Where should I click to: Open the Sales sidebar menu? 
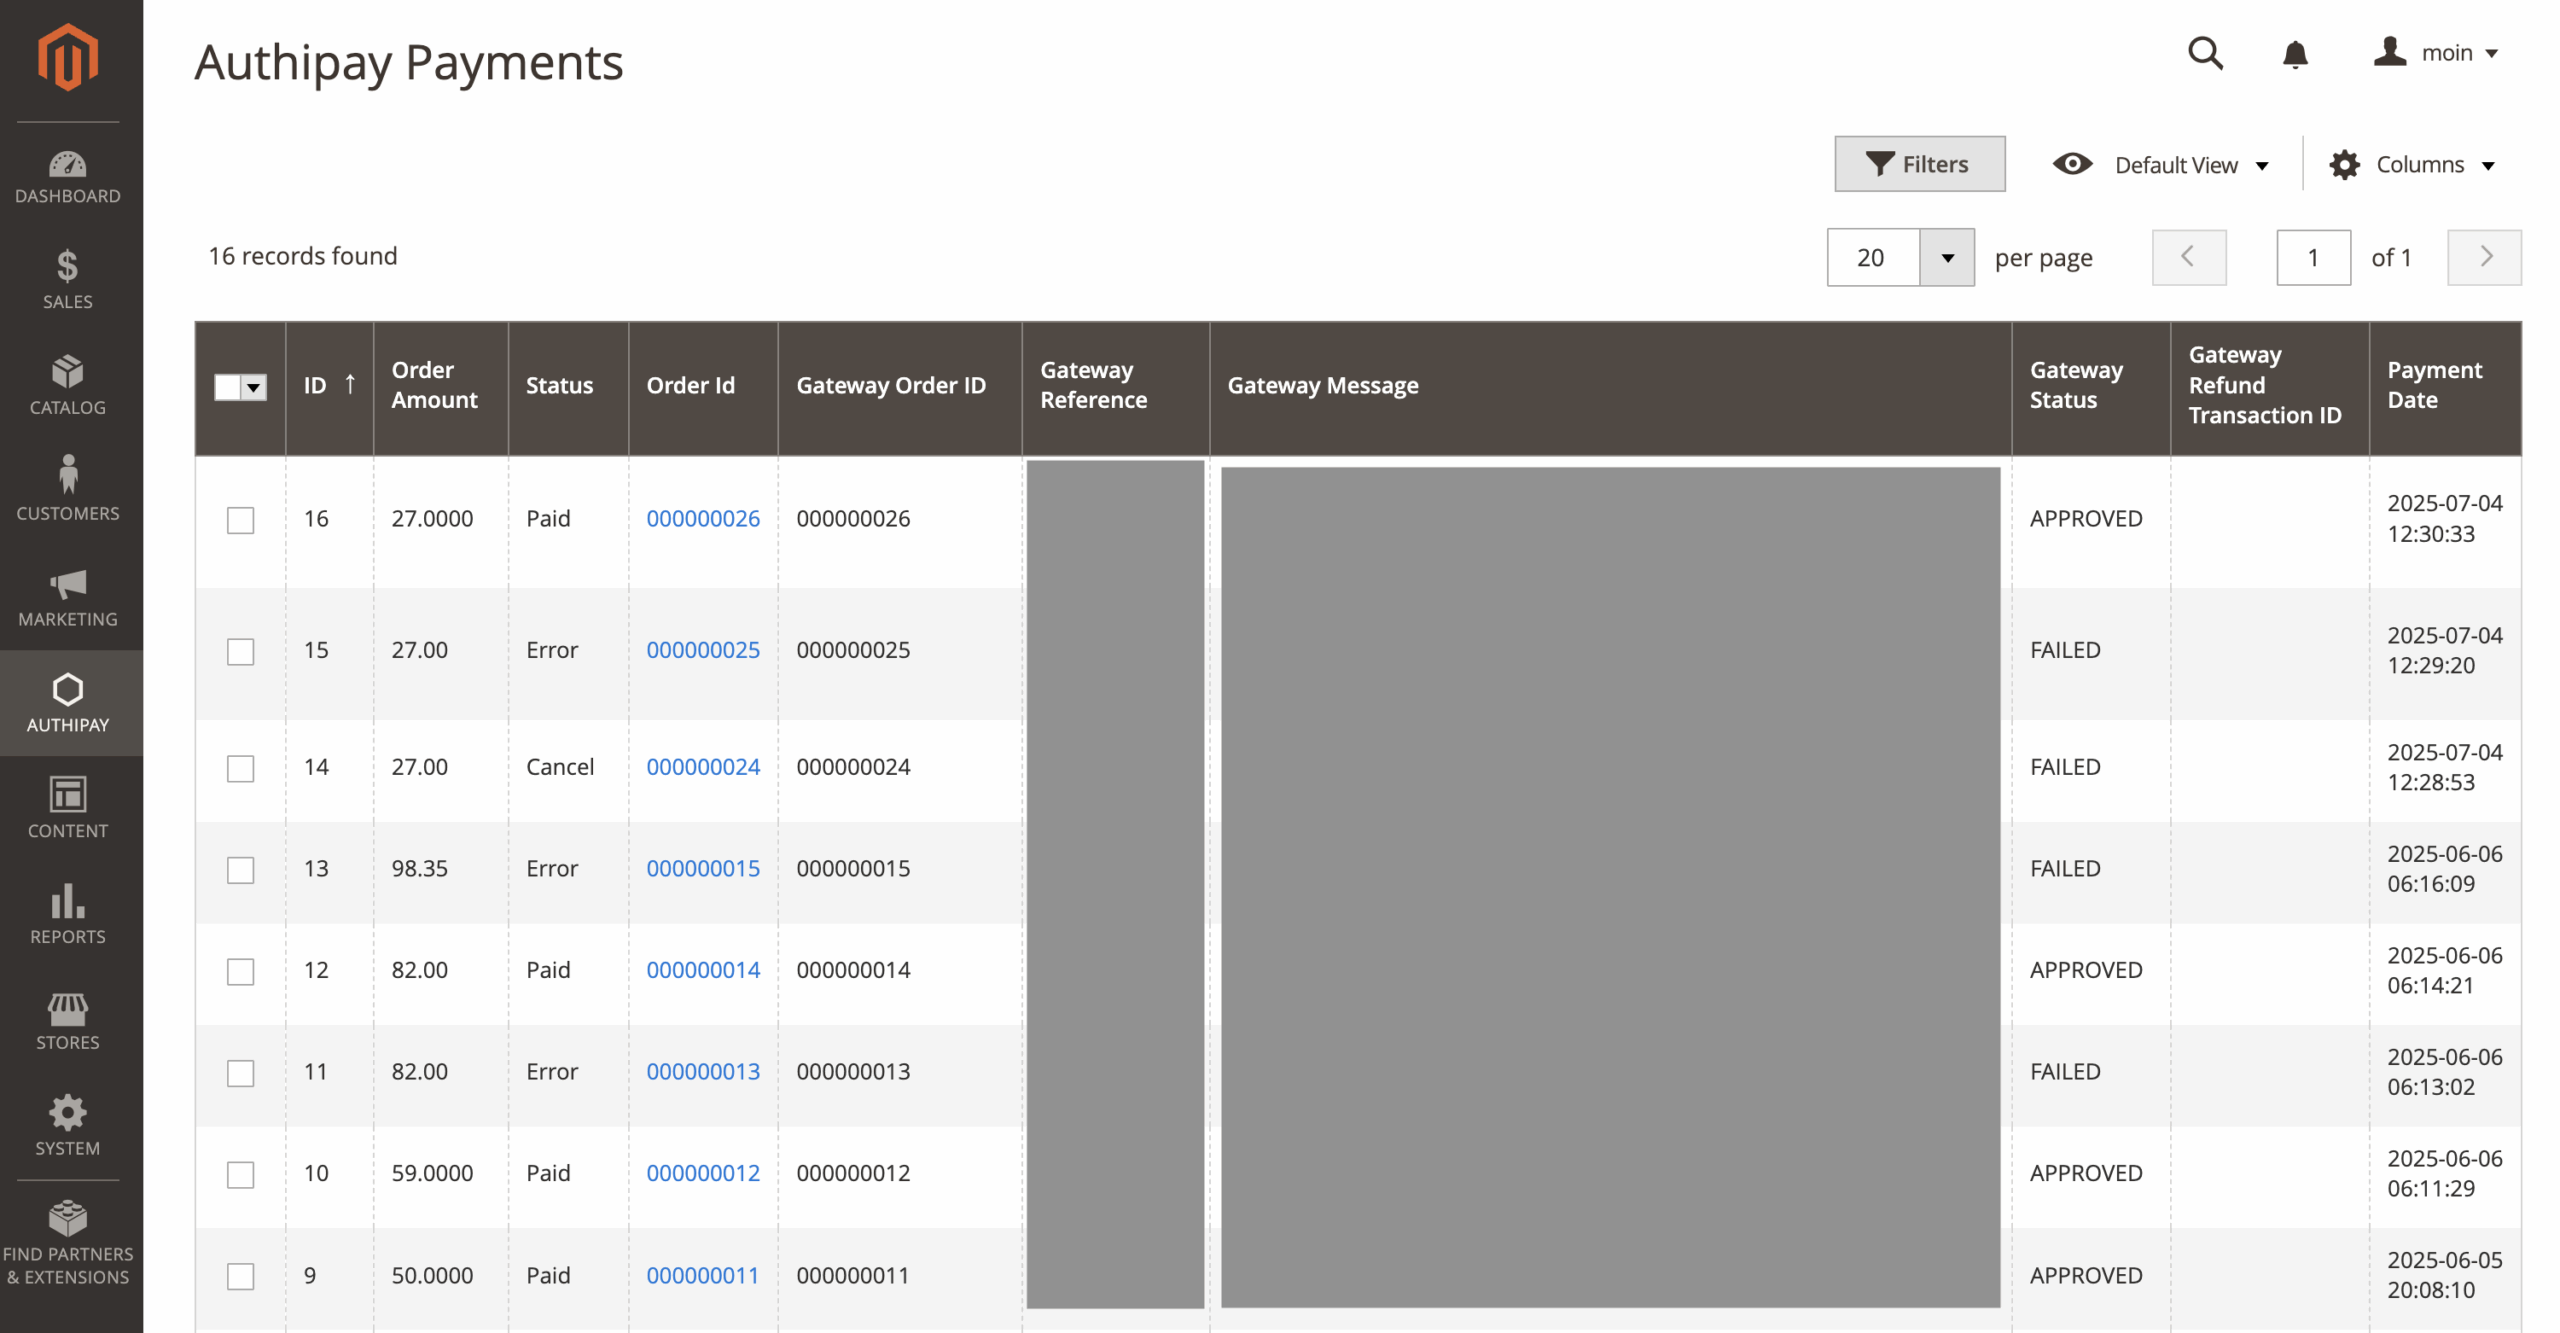(67, 281)
